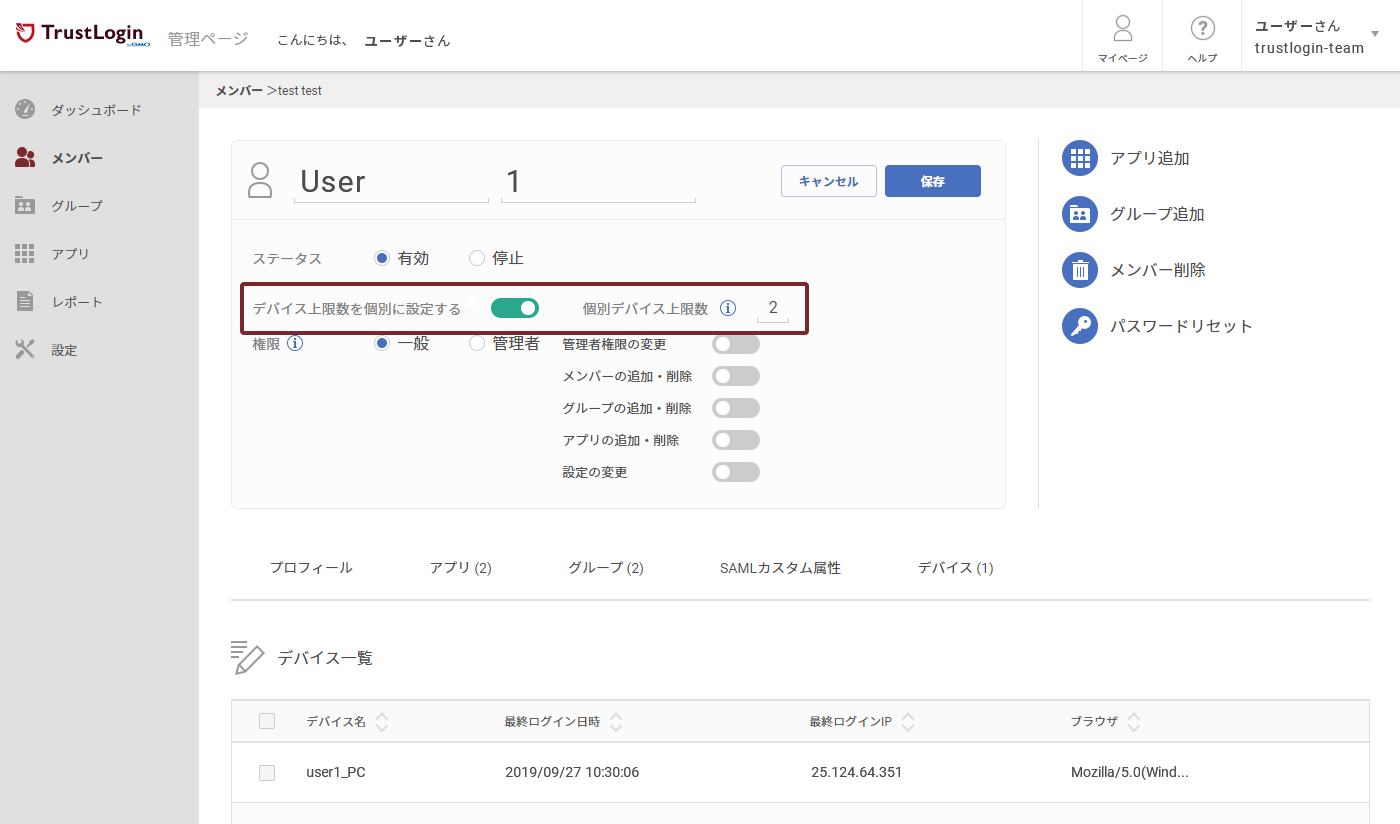Sort the 最終ログイン日時 column
Viewport: 1400px width, 824px height.
click(x=616, y=721)
